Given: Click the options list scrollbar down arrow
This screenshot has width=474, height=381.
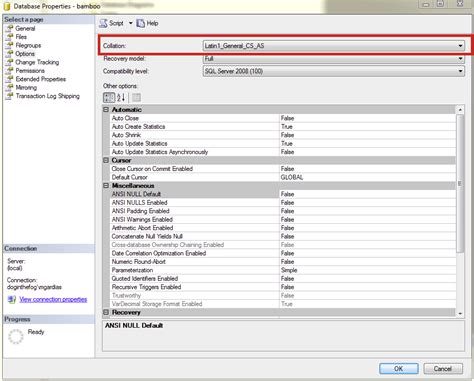Looking at the screenshot, I should [x=460, y=313].
